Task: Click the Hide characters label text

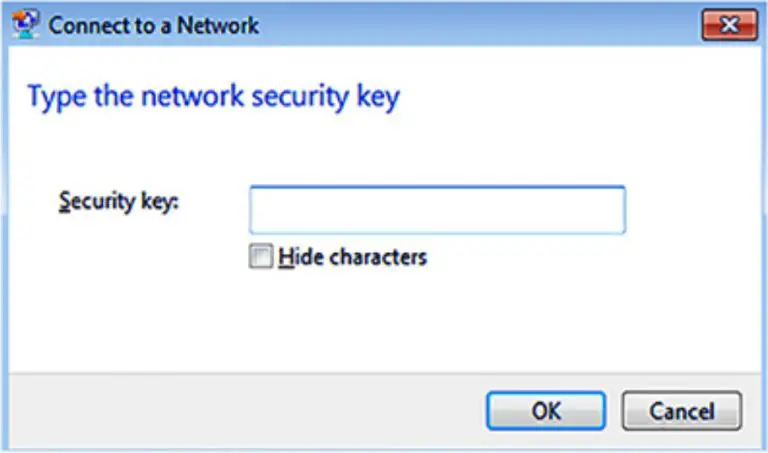Action: 353,257
